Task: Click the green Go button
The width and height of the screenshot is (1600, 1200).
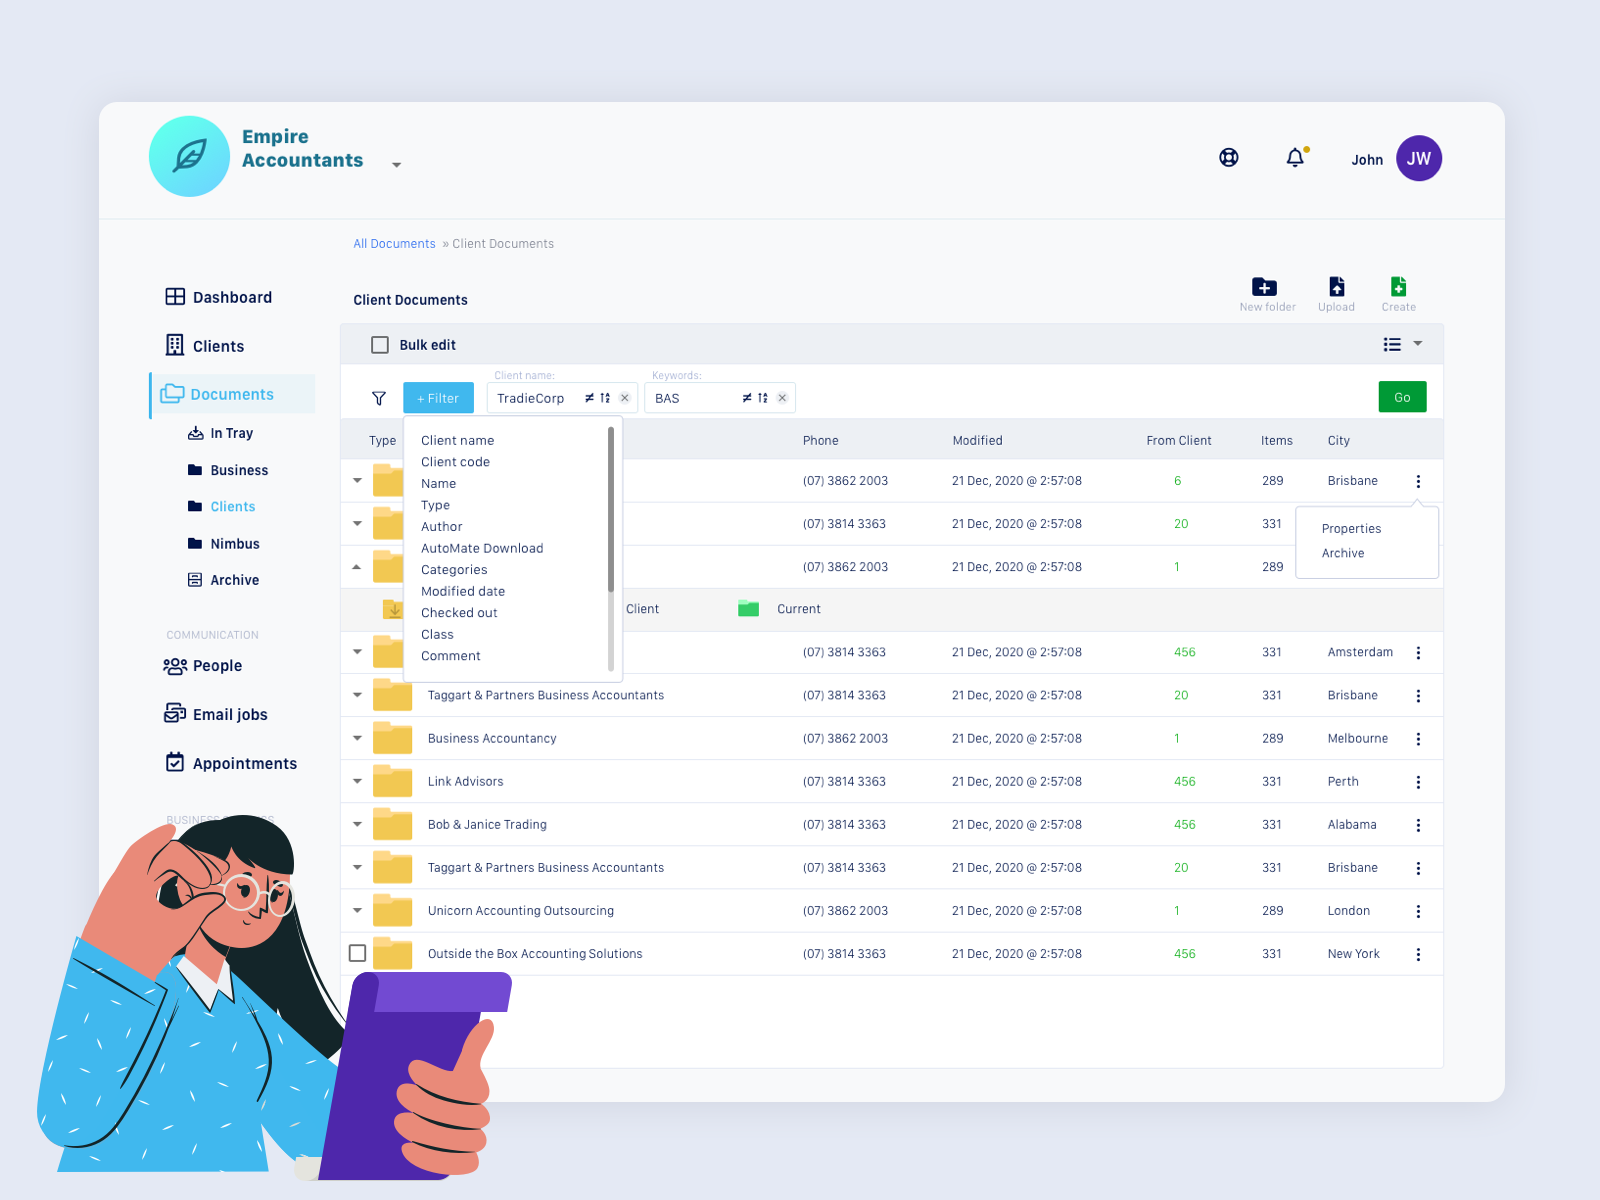Action: pos(1402,397)
